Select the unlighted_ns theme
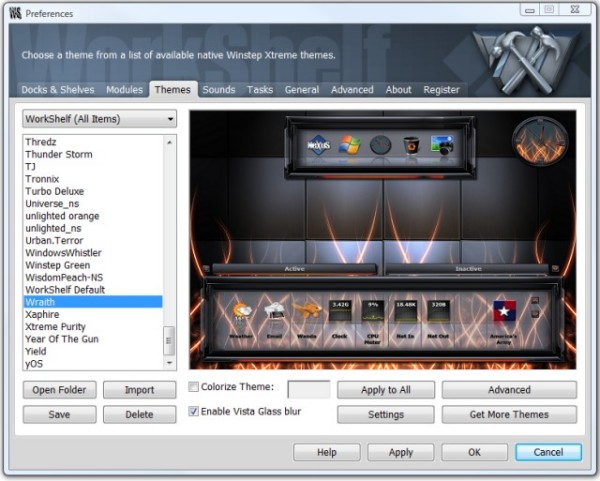The width and height of the screenshot is (600, 481). point(93,228)
